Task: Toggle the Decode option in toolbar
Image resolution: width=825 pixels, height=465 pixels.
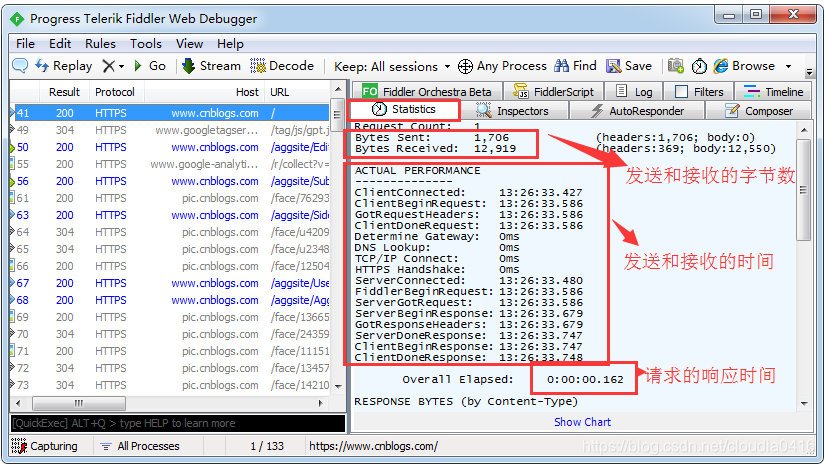Action: point(281,66)
